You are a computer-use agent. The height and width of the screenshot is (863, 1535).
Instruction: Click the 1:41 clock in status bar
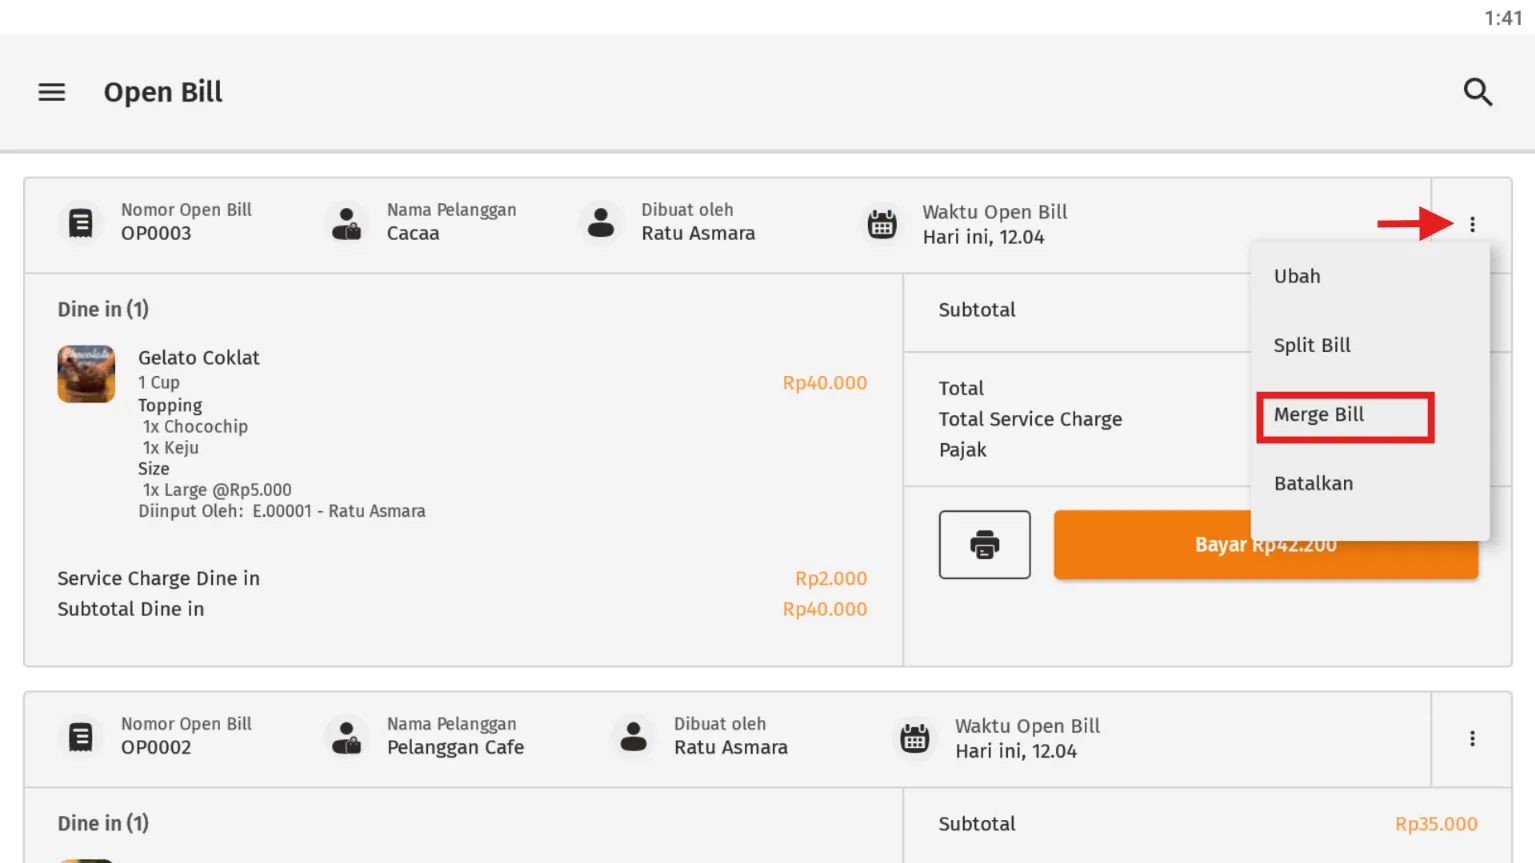(1503, 18)
